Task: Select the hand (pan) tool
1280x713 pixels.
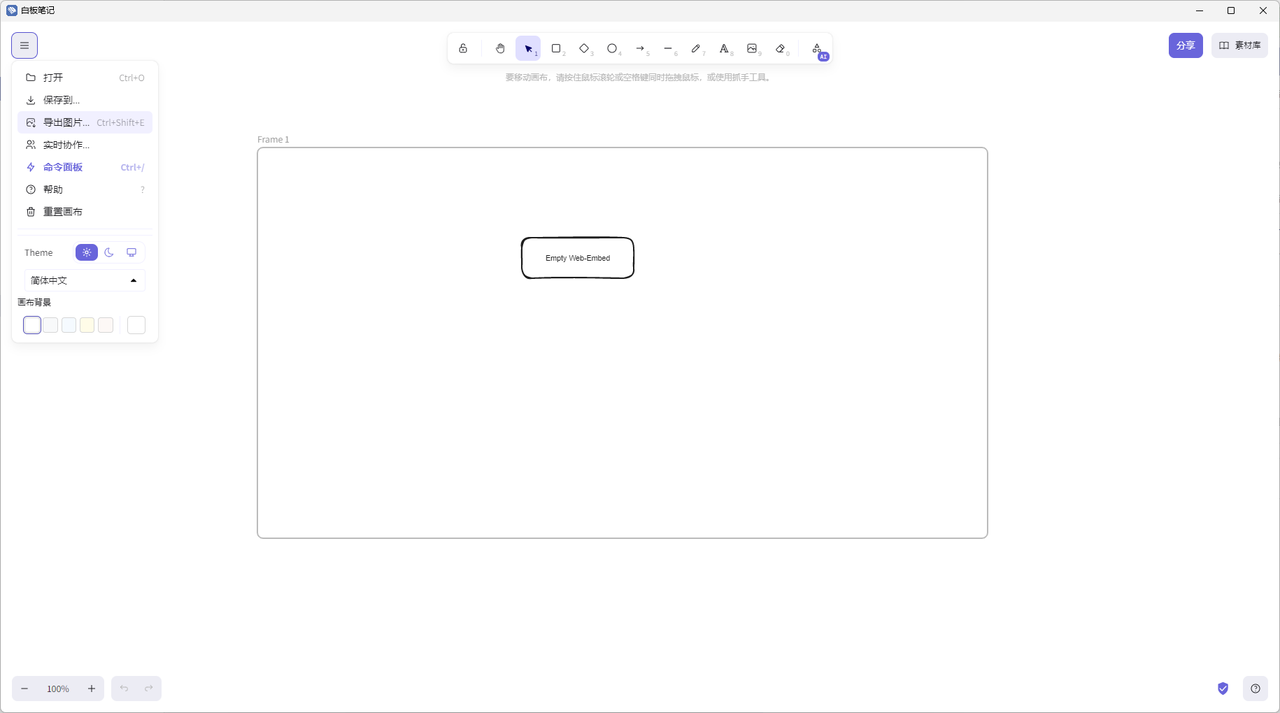Action: tap(500, 48)
